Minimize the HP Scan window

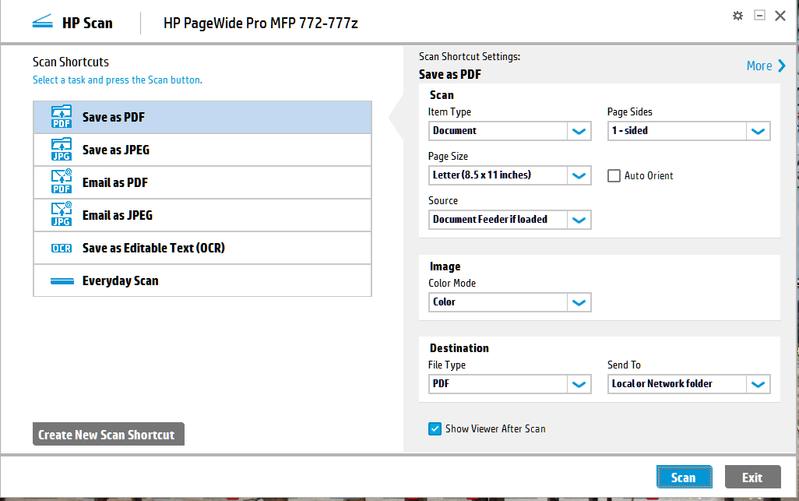click(759, 15)
